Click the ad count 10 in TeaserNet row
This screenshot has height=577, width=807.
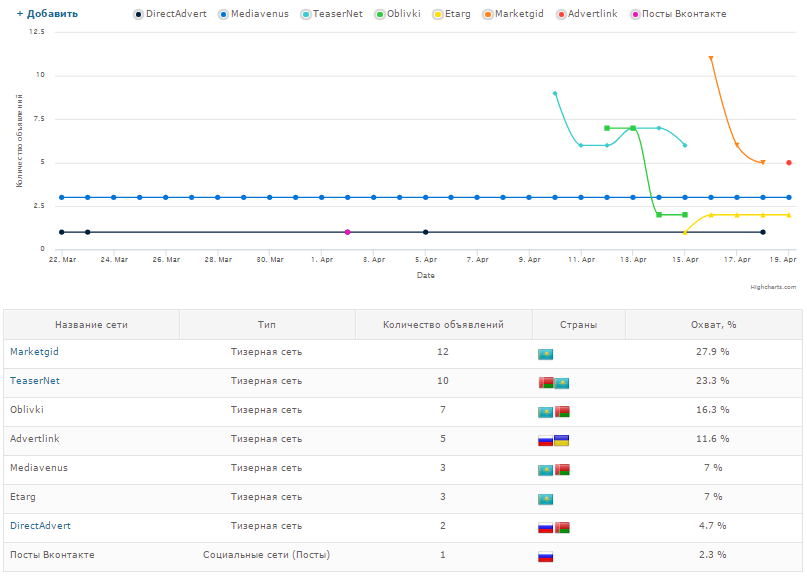(443, 380)
